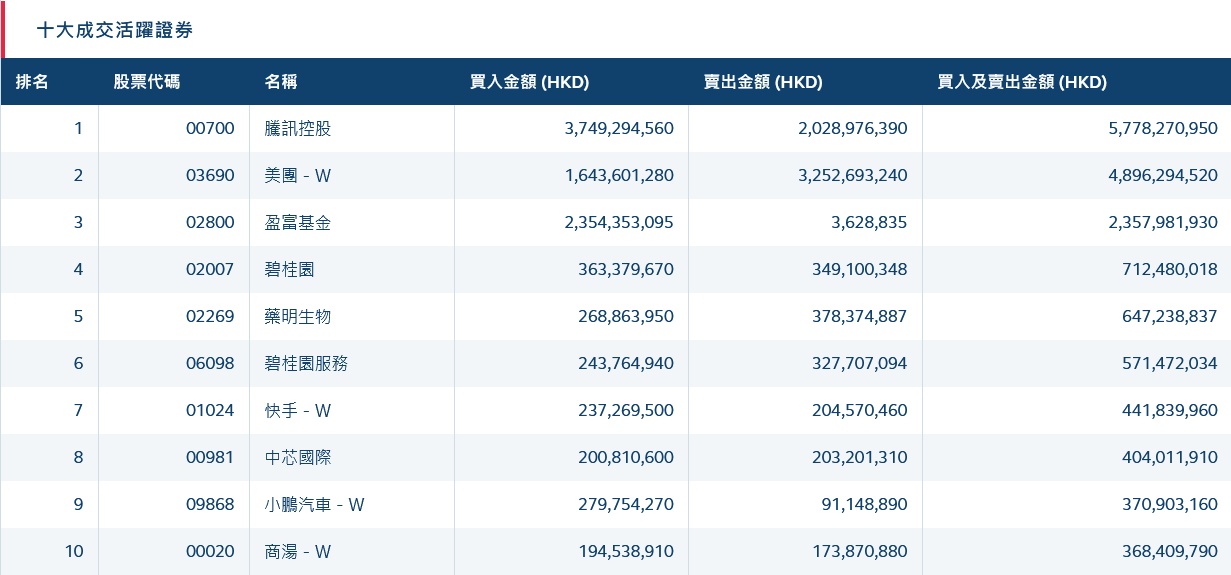Select buy amount 194,538,910
This screenshot has height=575, width=1231.
point(626,551)
